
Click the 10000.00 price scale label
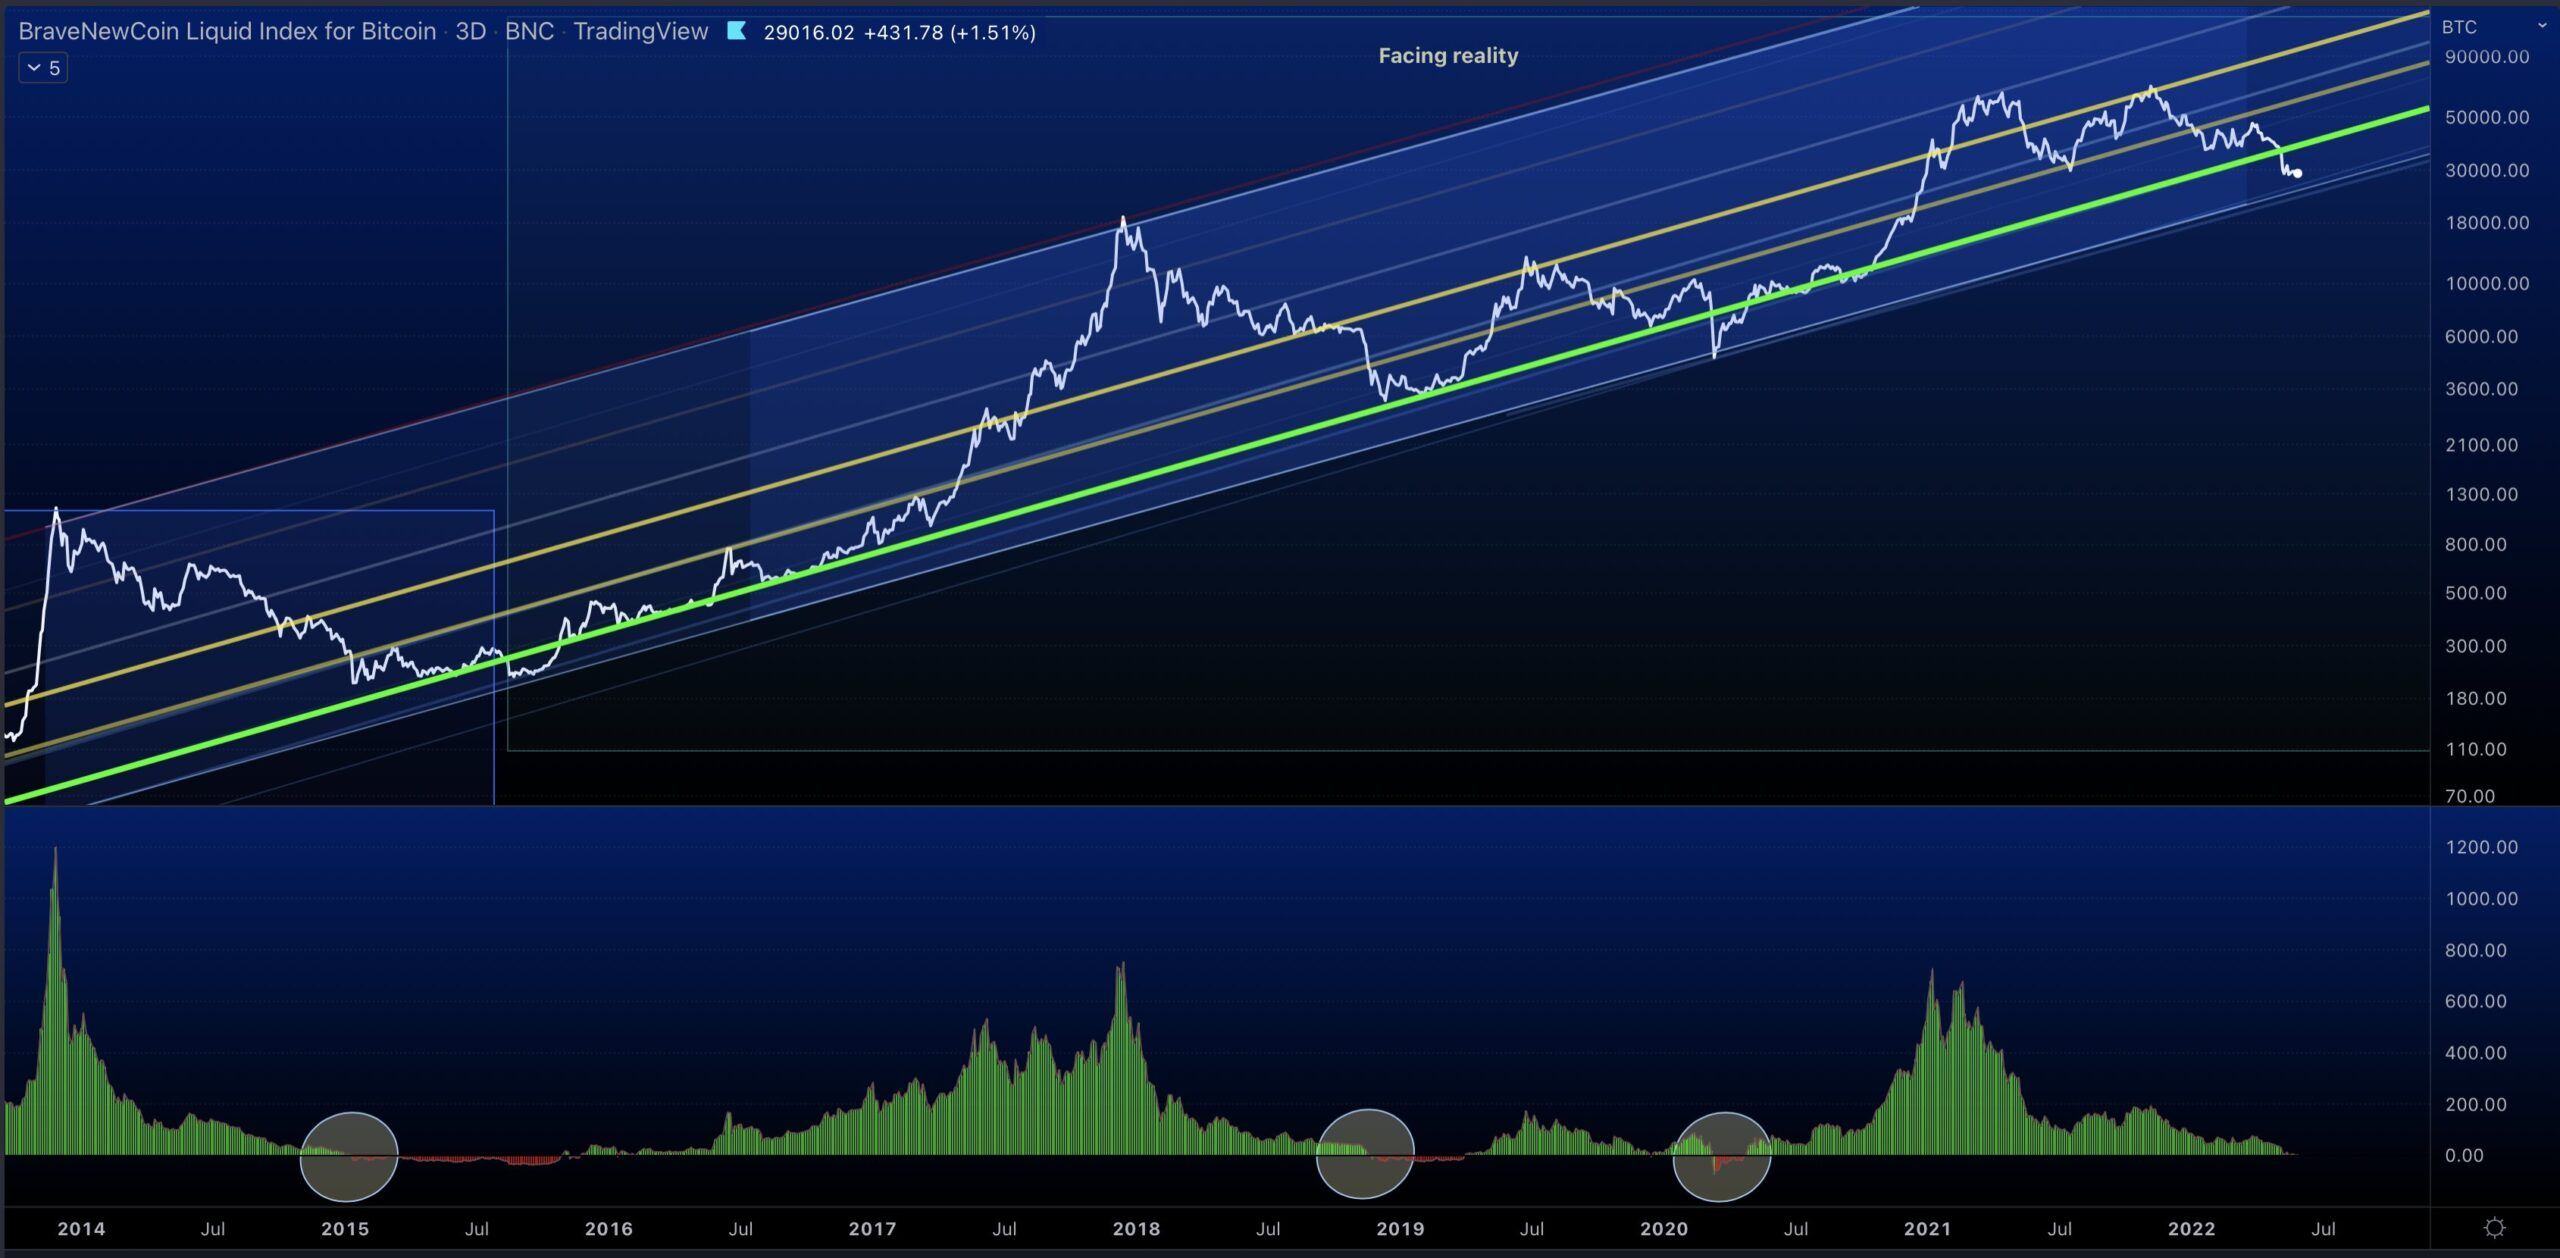pyautogui.click(x=2486, y=283)
